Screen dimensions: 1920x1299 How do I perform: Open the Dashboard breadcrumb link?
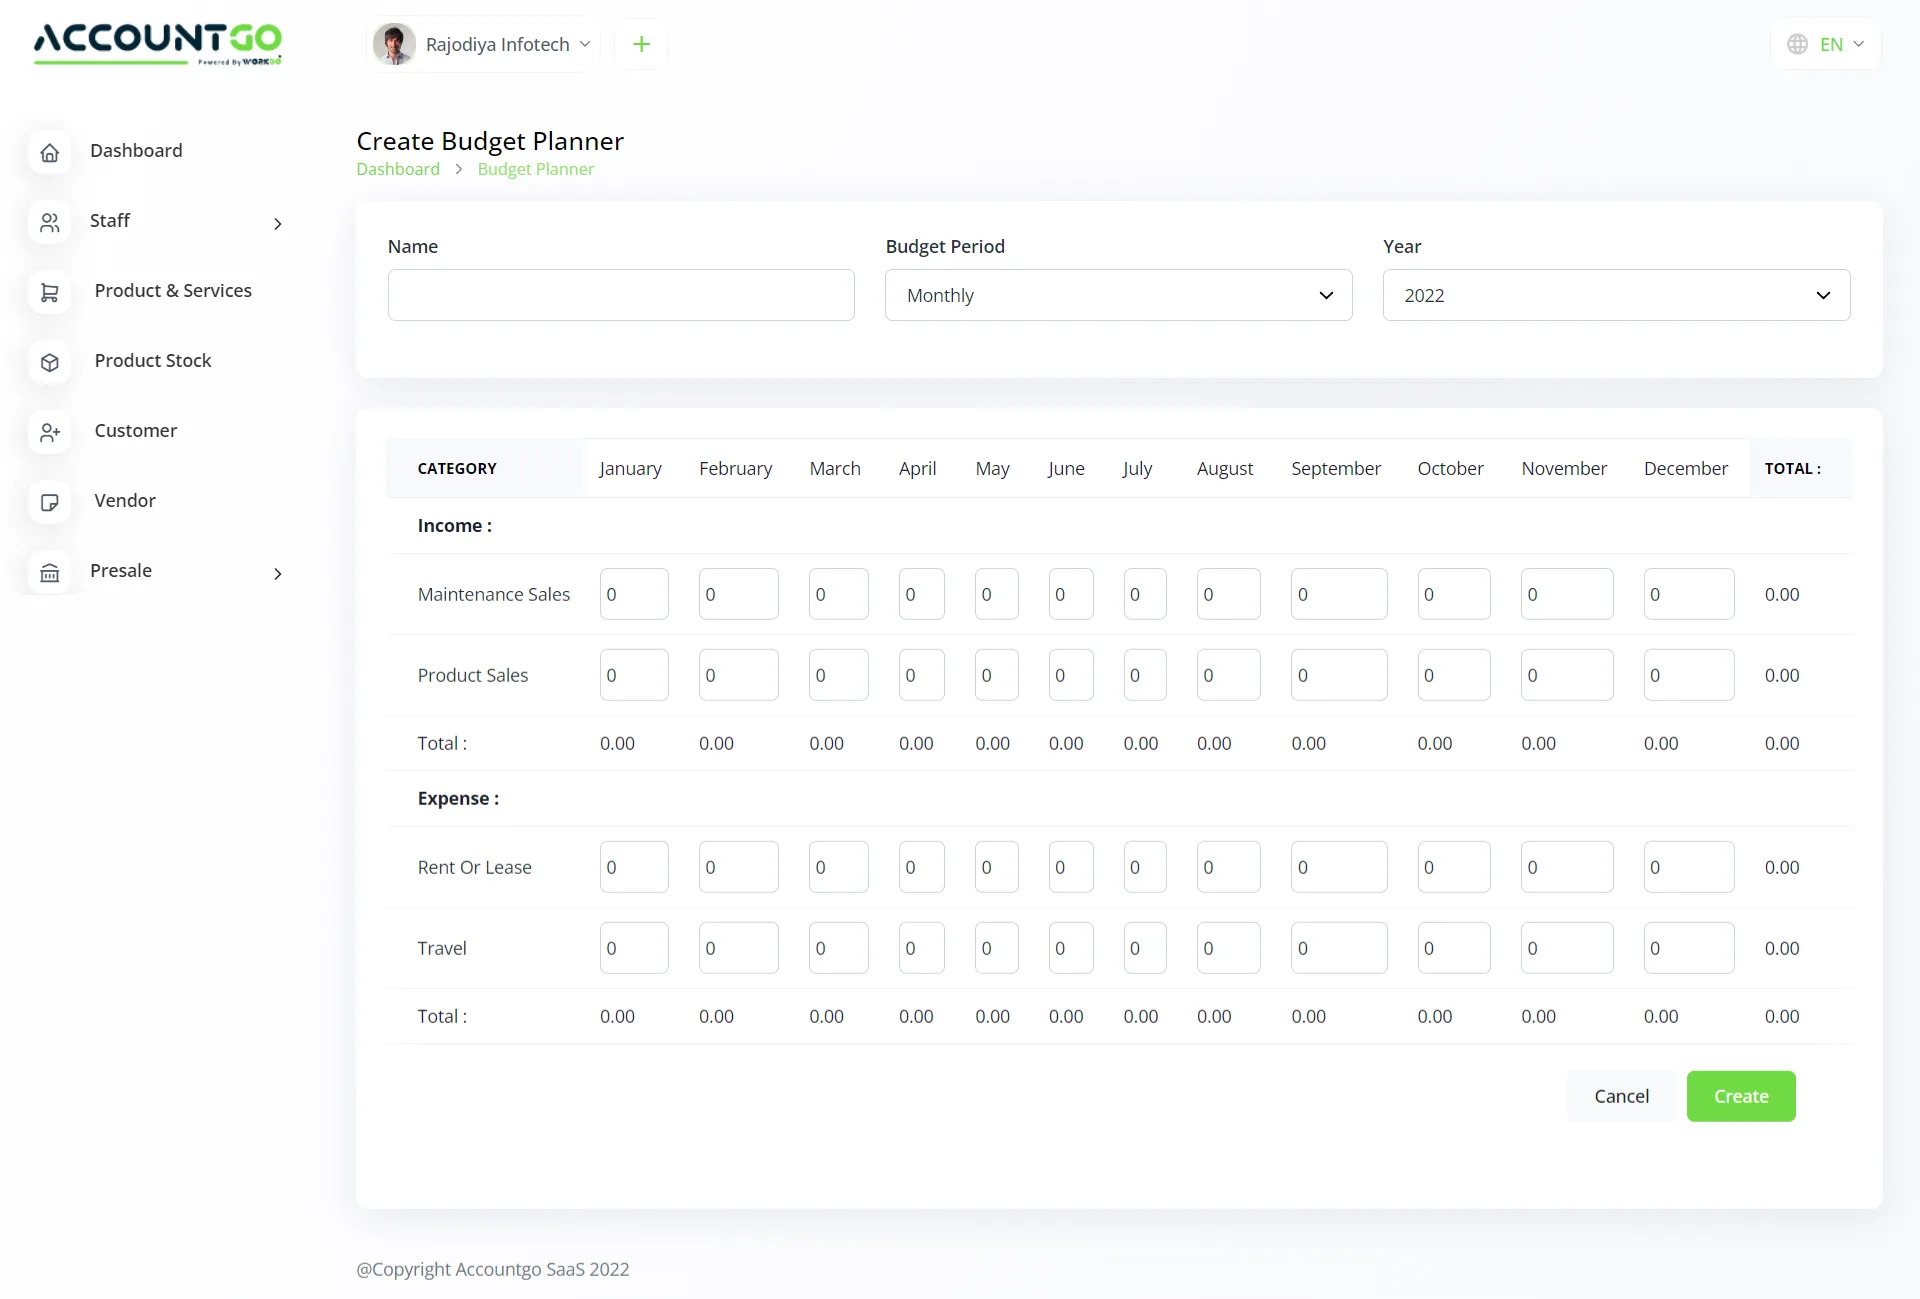pos(397,168)
